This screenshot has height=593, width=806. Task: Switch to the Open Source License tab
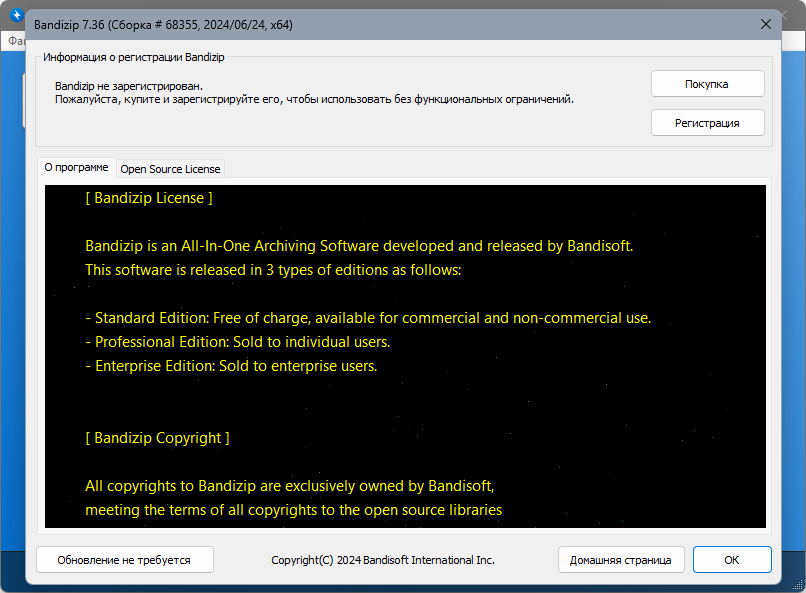[170, 169]
